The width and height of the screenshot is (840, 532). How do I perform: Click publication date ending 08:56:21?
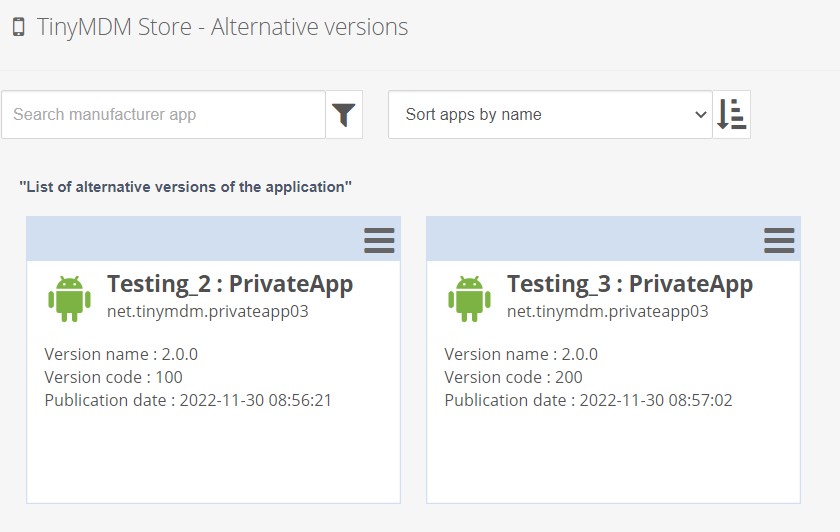pos(188,400)
